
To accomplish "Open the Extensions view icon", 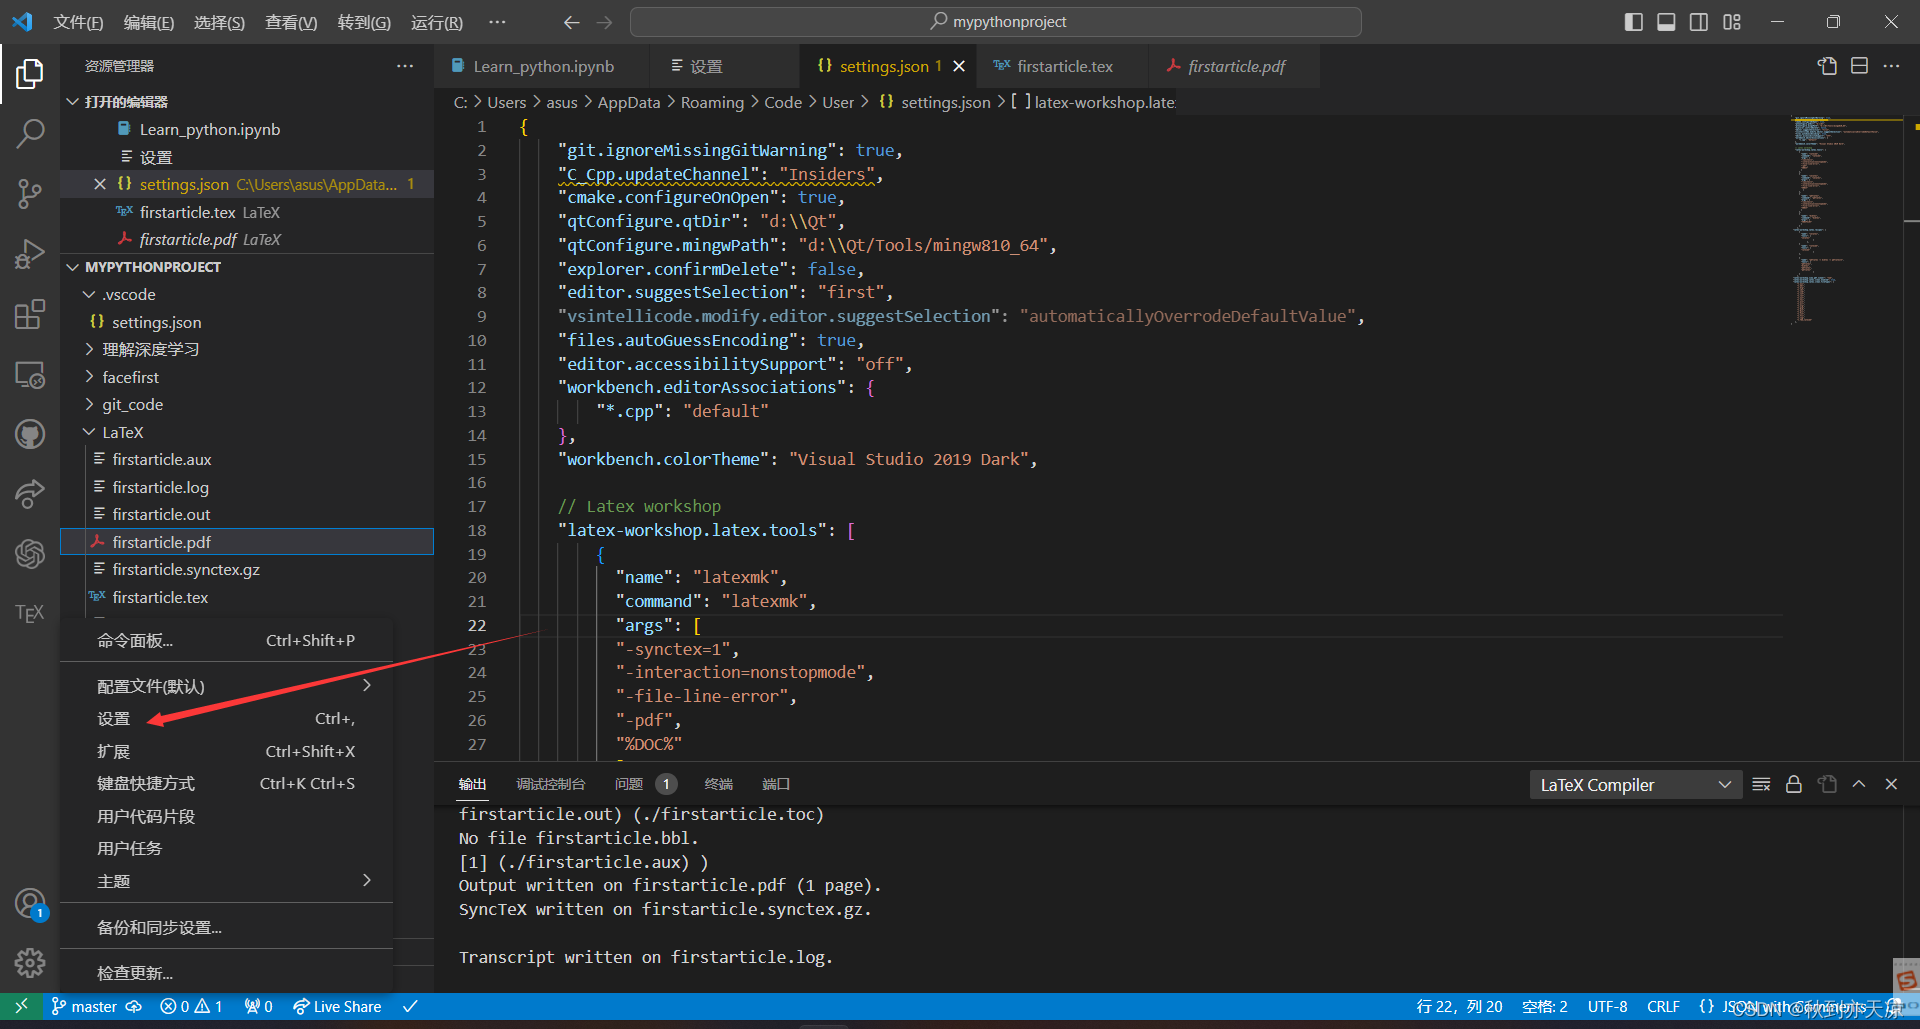I will pyautogui.click(x=30, y=314).
